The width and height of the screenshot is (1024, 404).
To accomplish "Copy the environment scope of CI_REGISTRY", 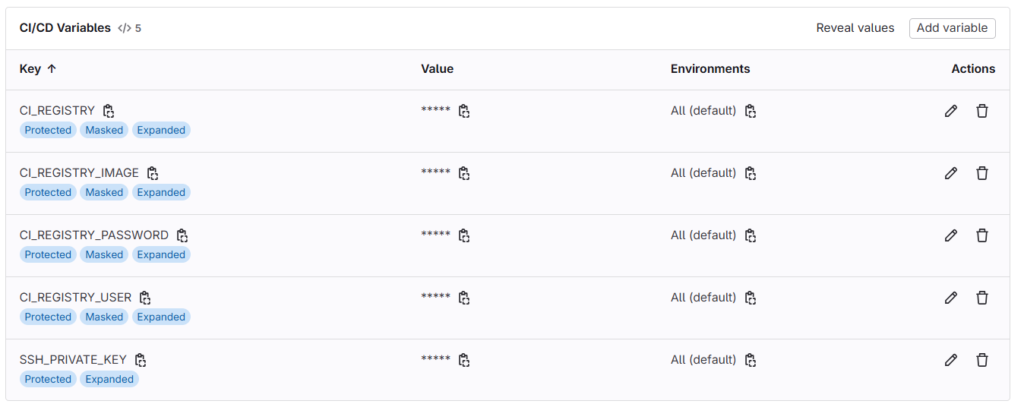I will (750, 111).
